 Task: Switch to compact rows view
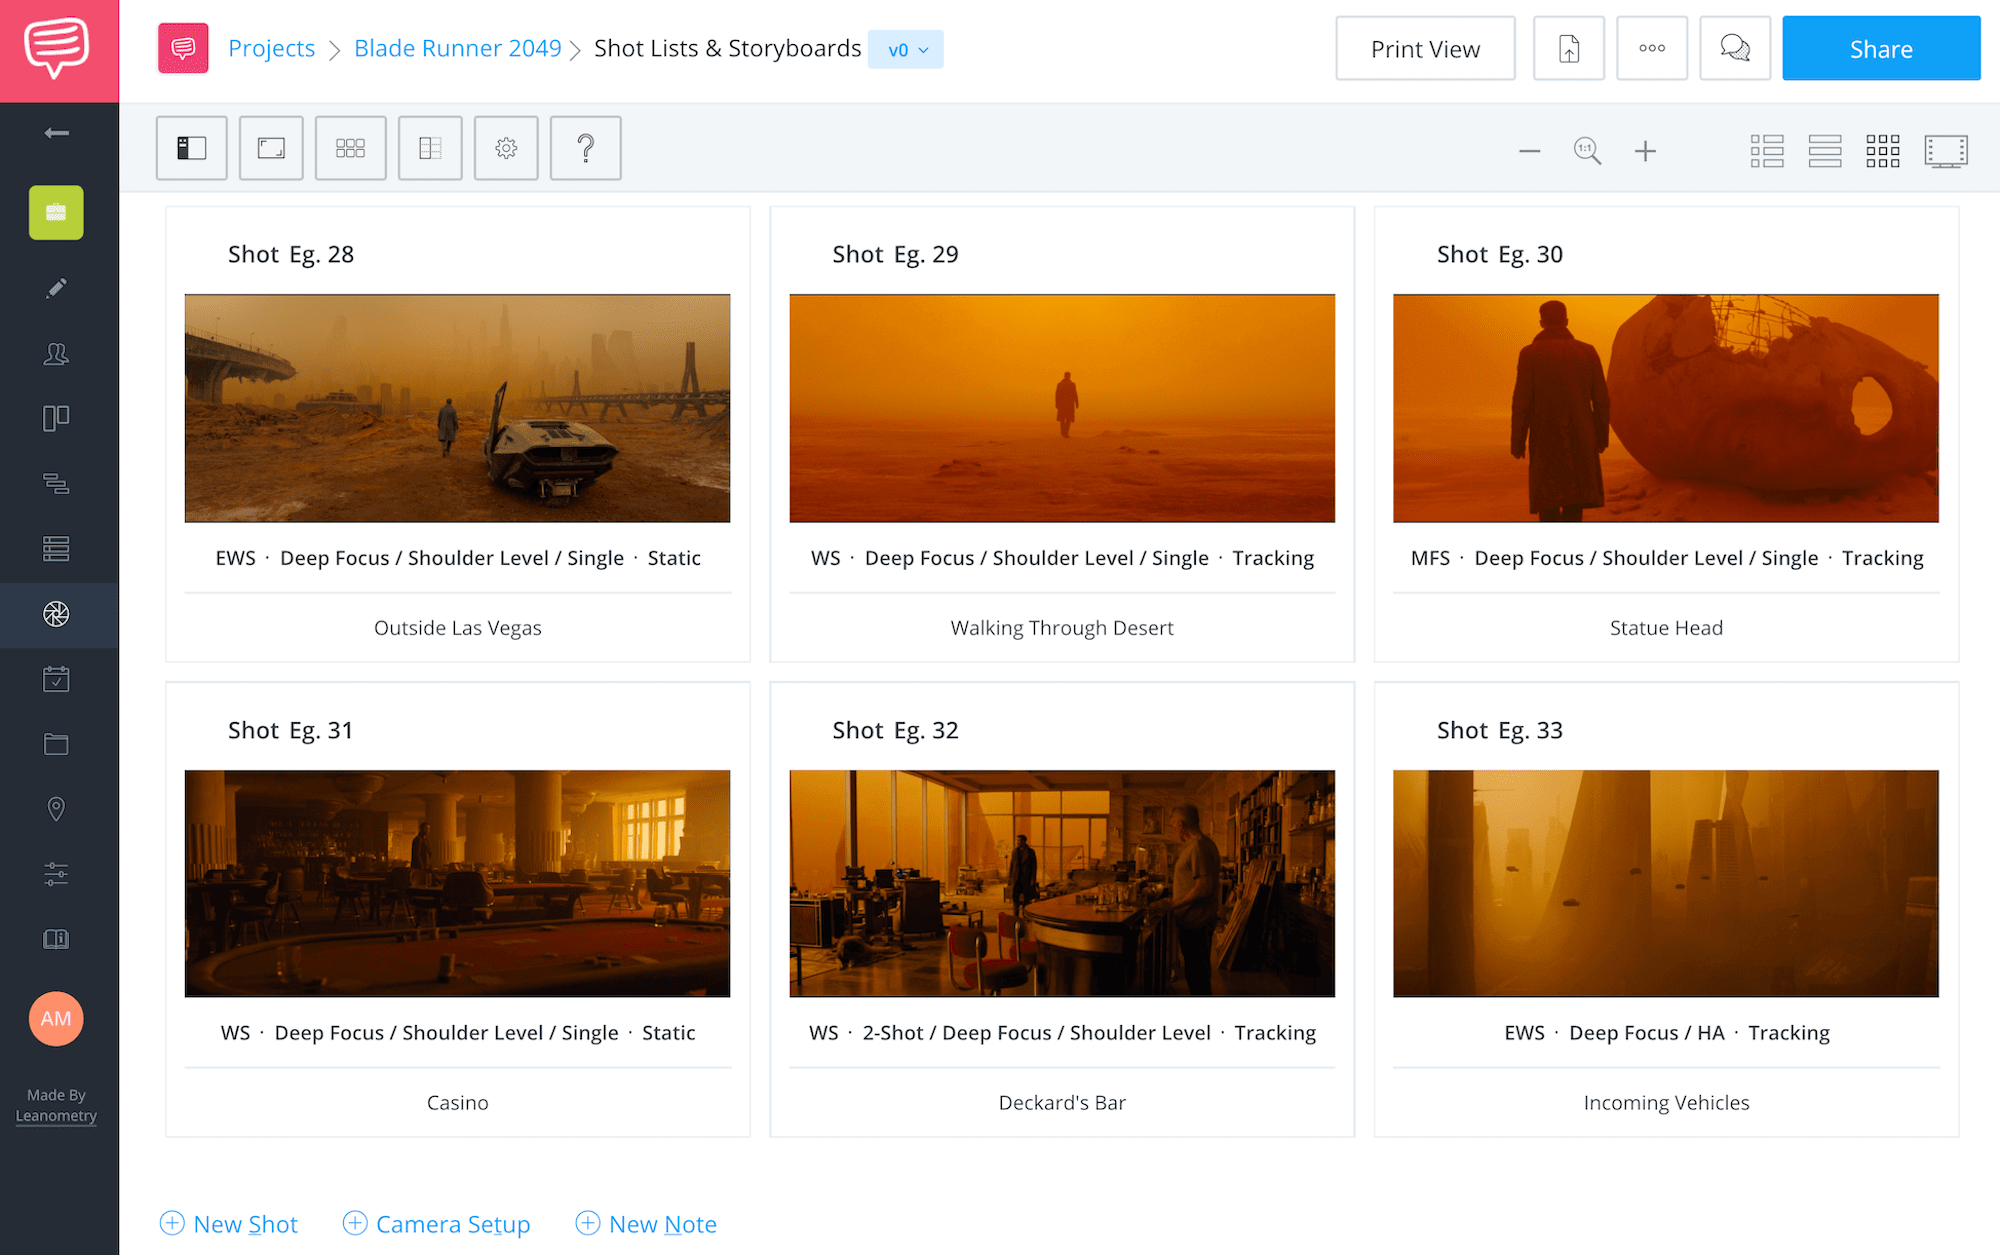[x=1825, y=151]
